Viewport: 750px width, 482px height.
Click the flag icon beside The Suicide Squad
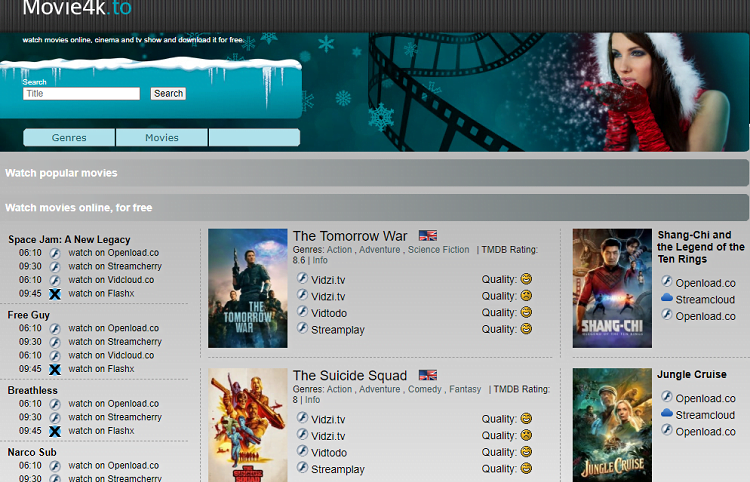tap(428, 375)
